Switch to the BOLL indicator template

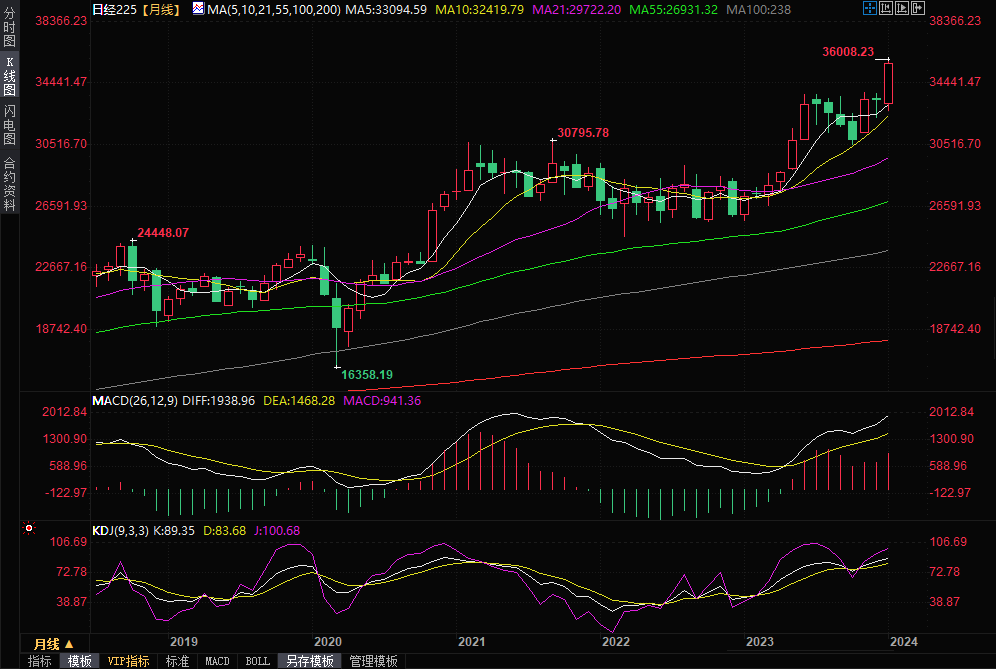tap(257, 661)
